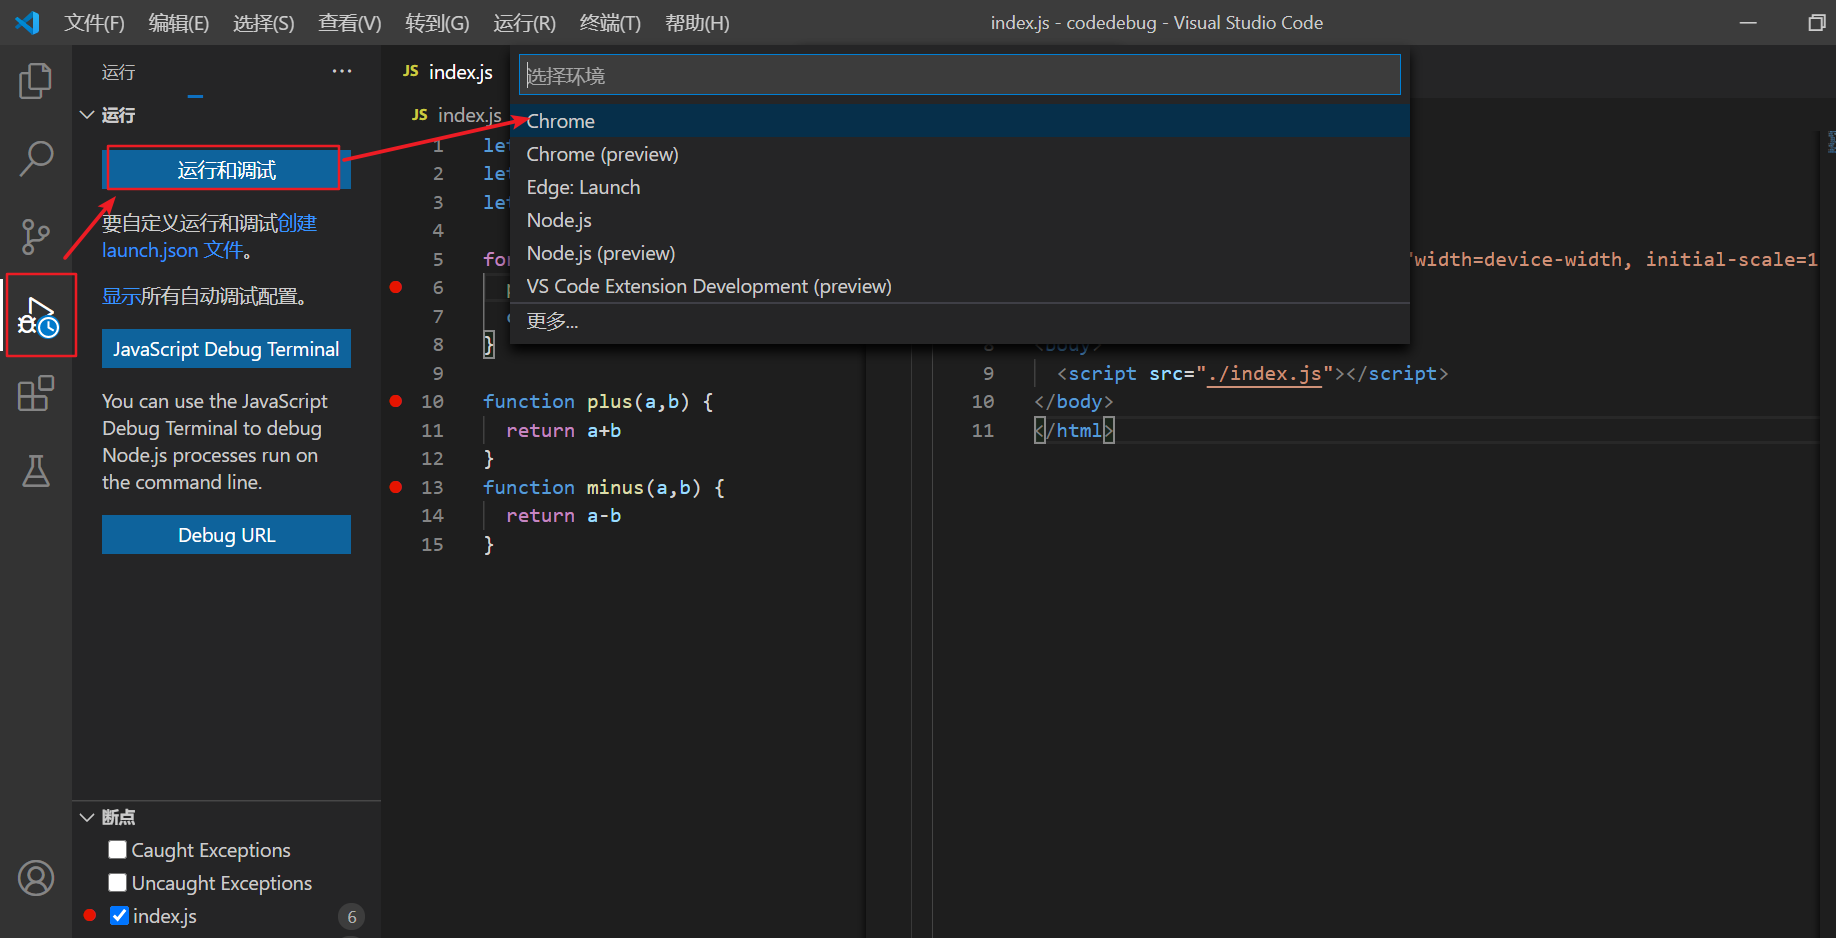Screen dimensions: 1836x938
Task: Open the Testing flask icon
Action: coord(36,471)
